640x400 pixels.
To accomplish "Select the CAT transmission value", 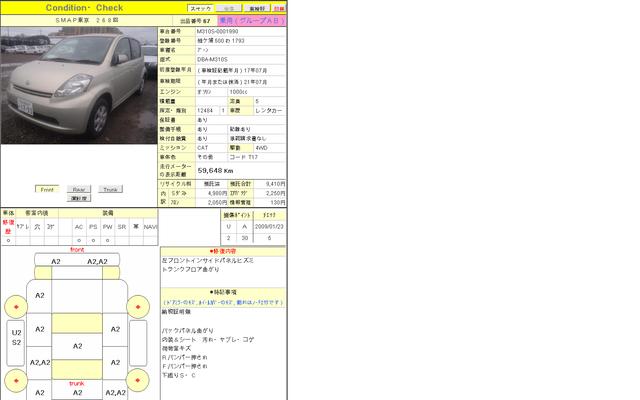I will (202, 148).
